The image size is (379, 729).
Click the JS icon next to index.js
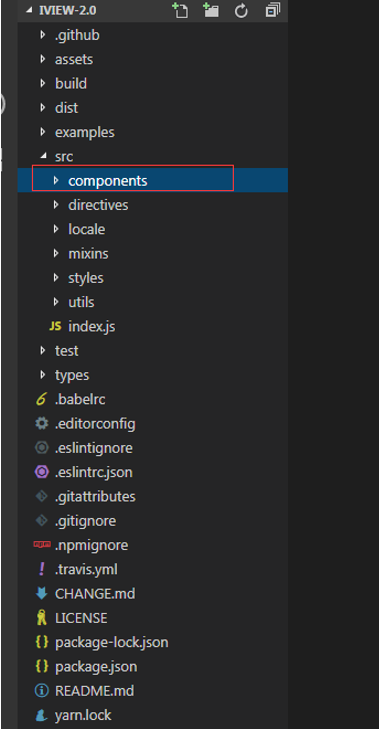click(55, 326)
